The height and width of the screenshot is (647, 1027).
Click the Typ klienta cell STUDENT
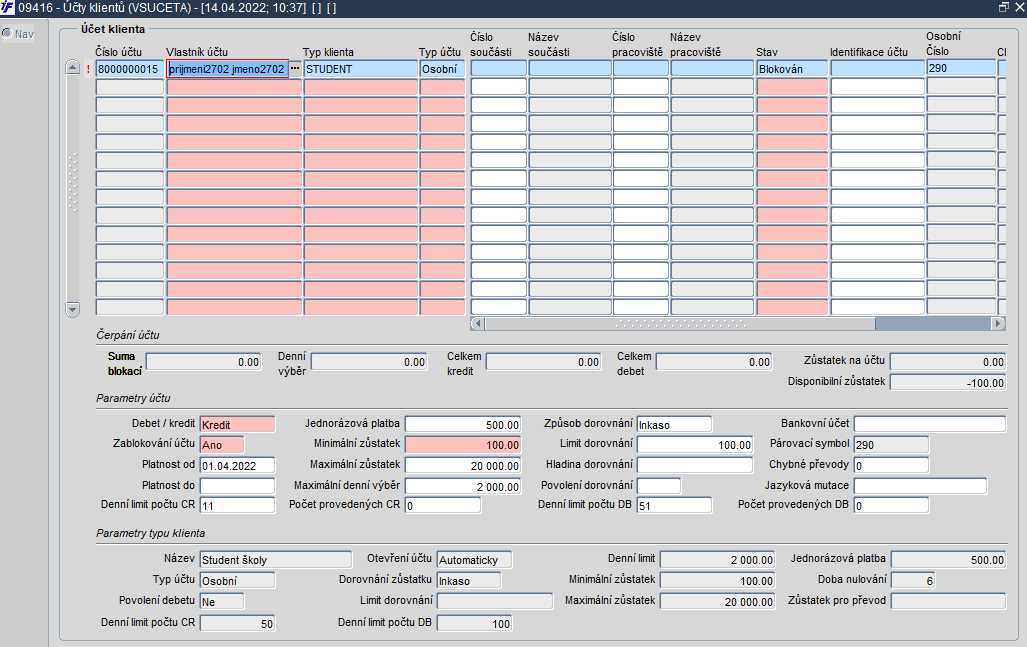pos(360,69)
